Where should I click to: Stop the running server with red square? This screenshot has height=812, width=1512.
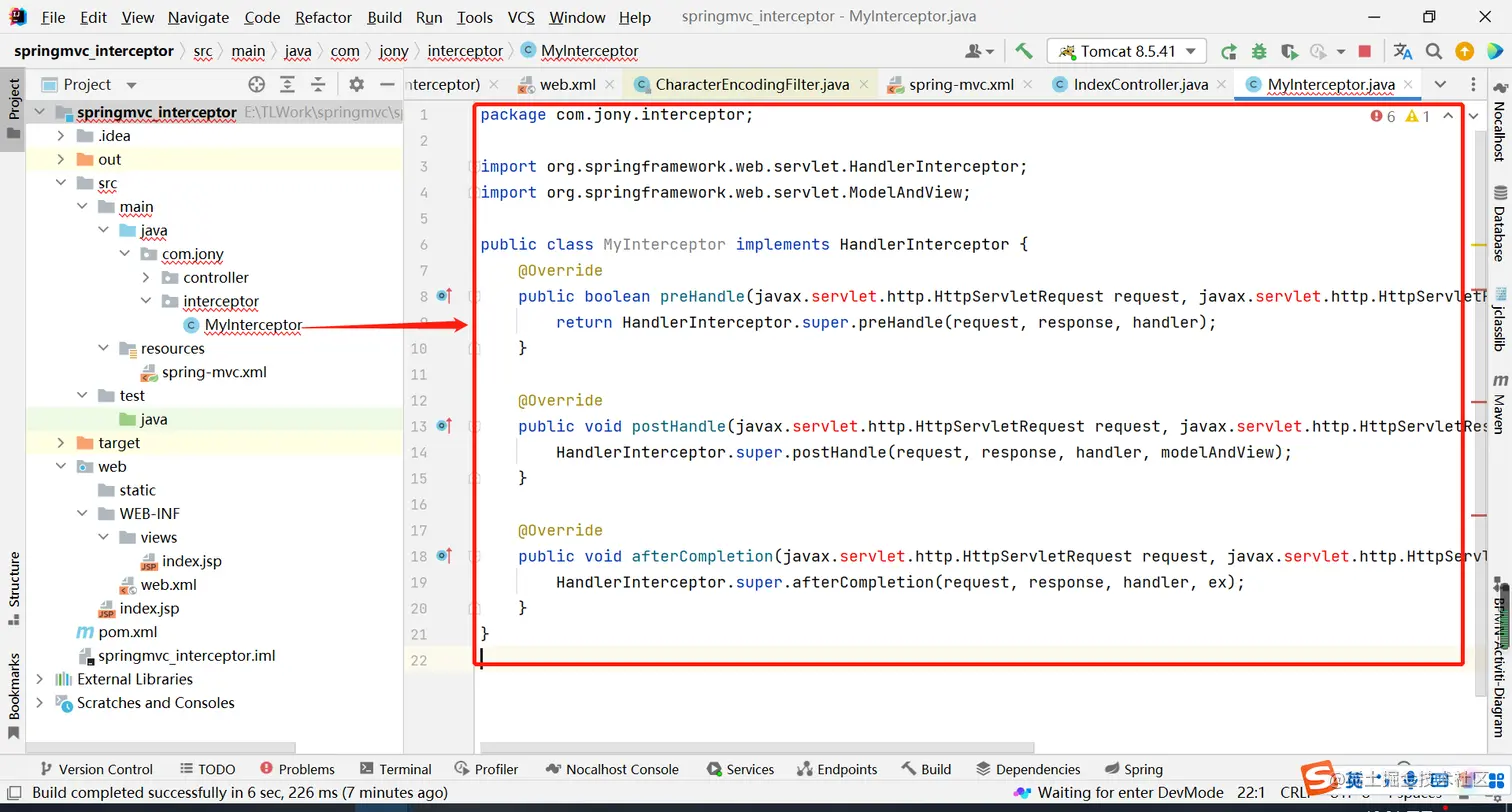[x=1365, y=51]
